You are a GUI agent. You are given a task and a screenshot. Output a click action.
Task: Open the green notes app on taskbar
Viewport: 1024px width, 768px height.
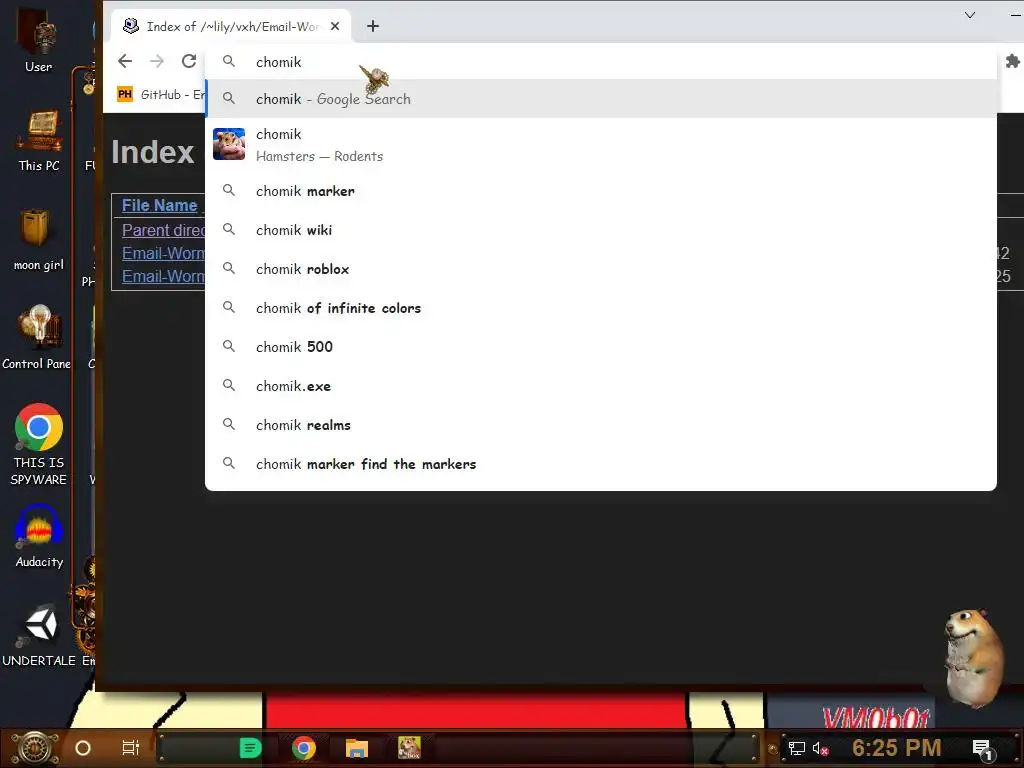250,748
